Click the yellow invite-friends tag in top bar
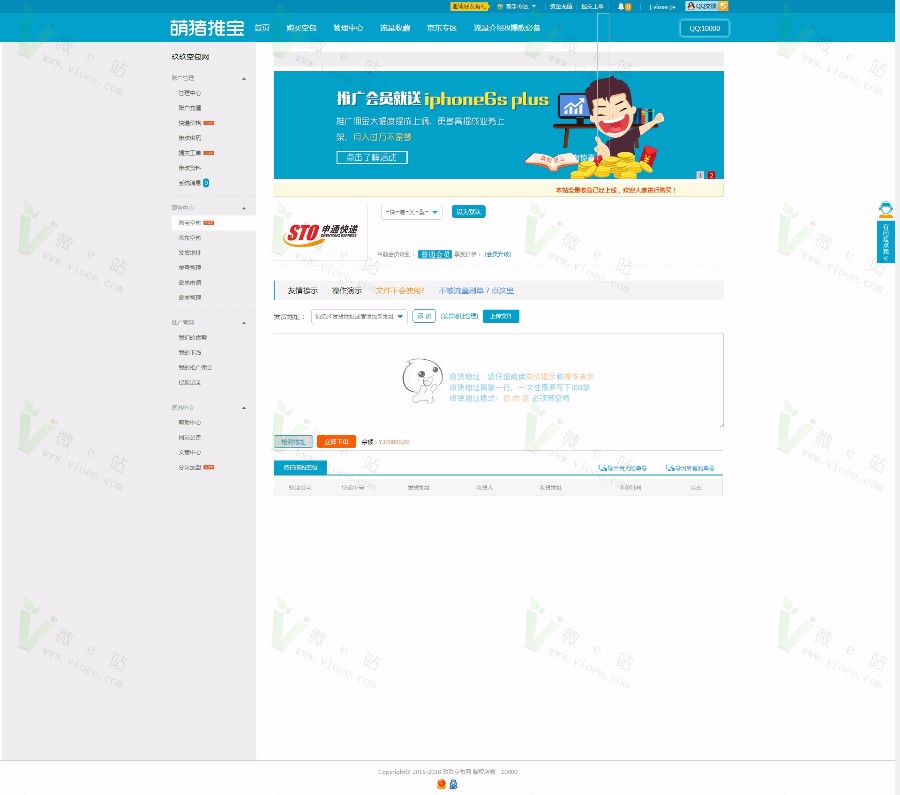The image size is (900, 795). pyautogui.click(x=469, y=6)
